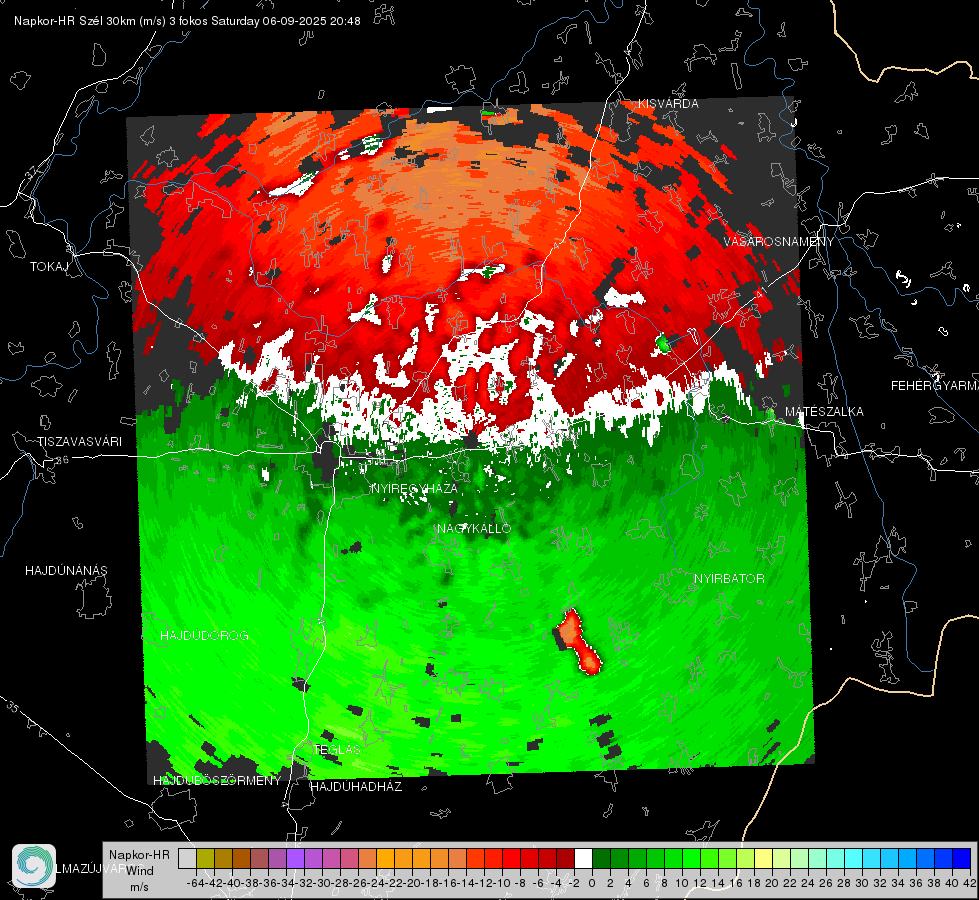
Task: Click the Napkor-HR legend label
Action: click(x=139, y=855)
